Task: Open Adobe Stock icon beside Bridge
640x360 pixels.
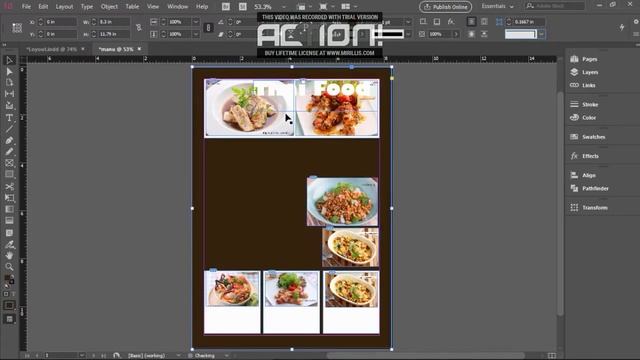Action: pos(242,7)
